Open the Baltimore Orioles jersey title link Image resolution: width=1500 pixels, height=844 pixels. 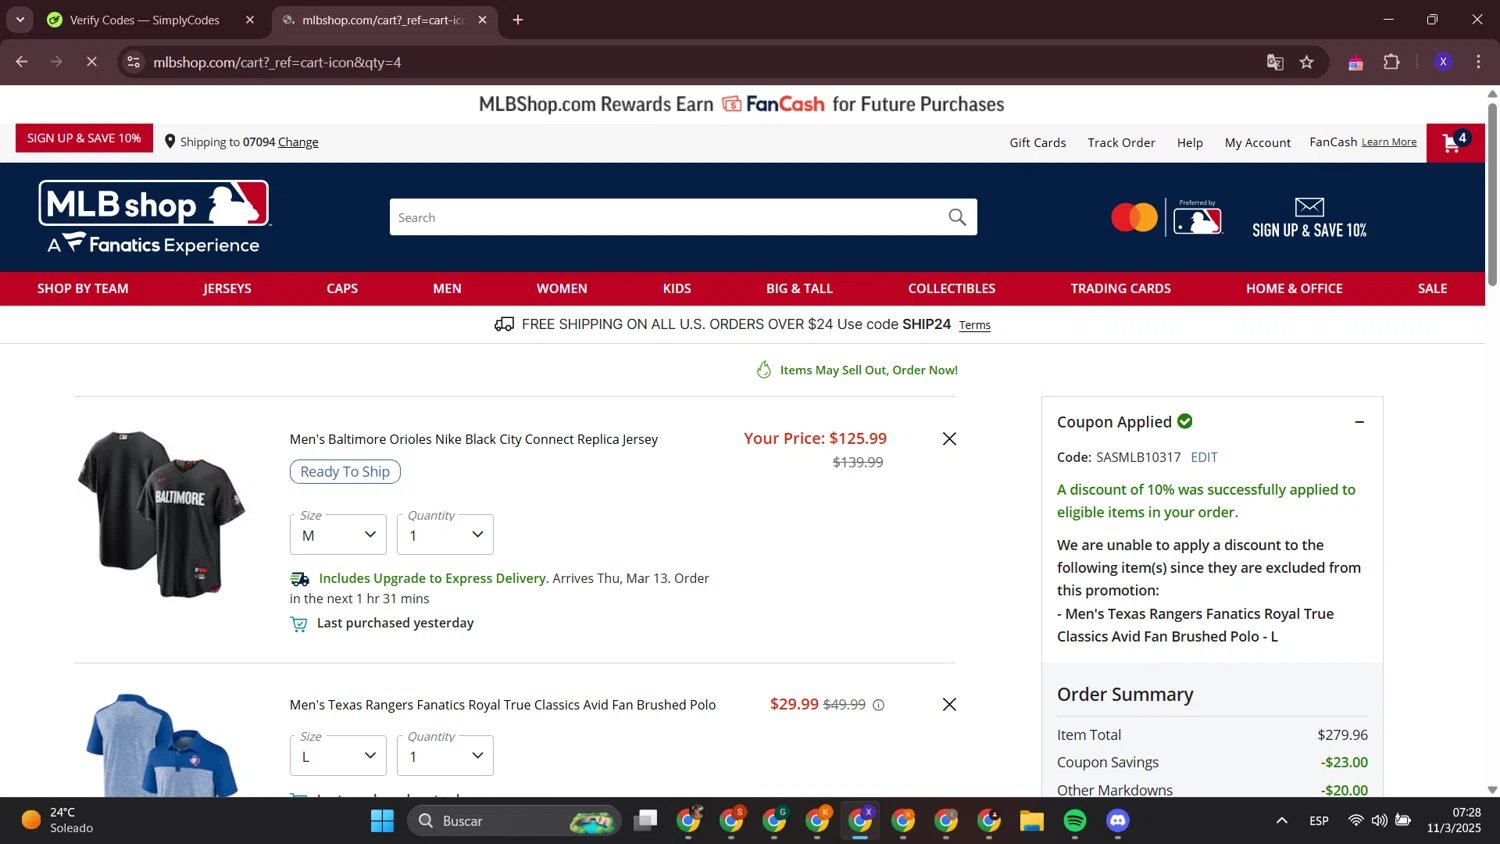[x=473, y=439]
